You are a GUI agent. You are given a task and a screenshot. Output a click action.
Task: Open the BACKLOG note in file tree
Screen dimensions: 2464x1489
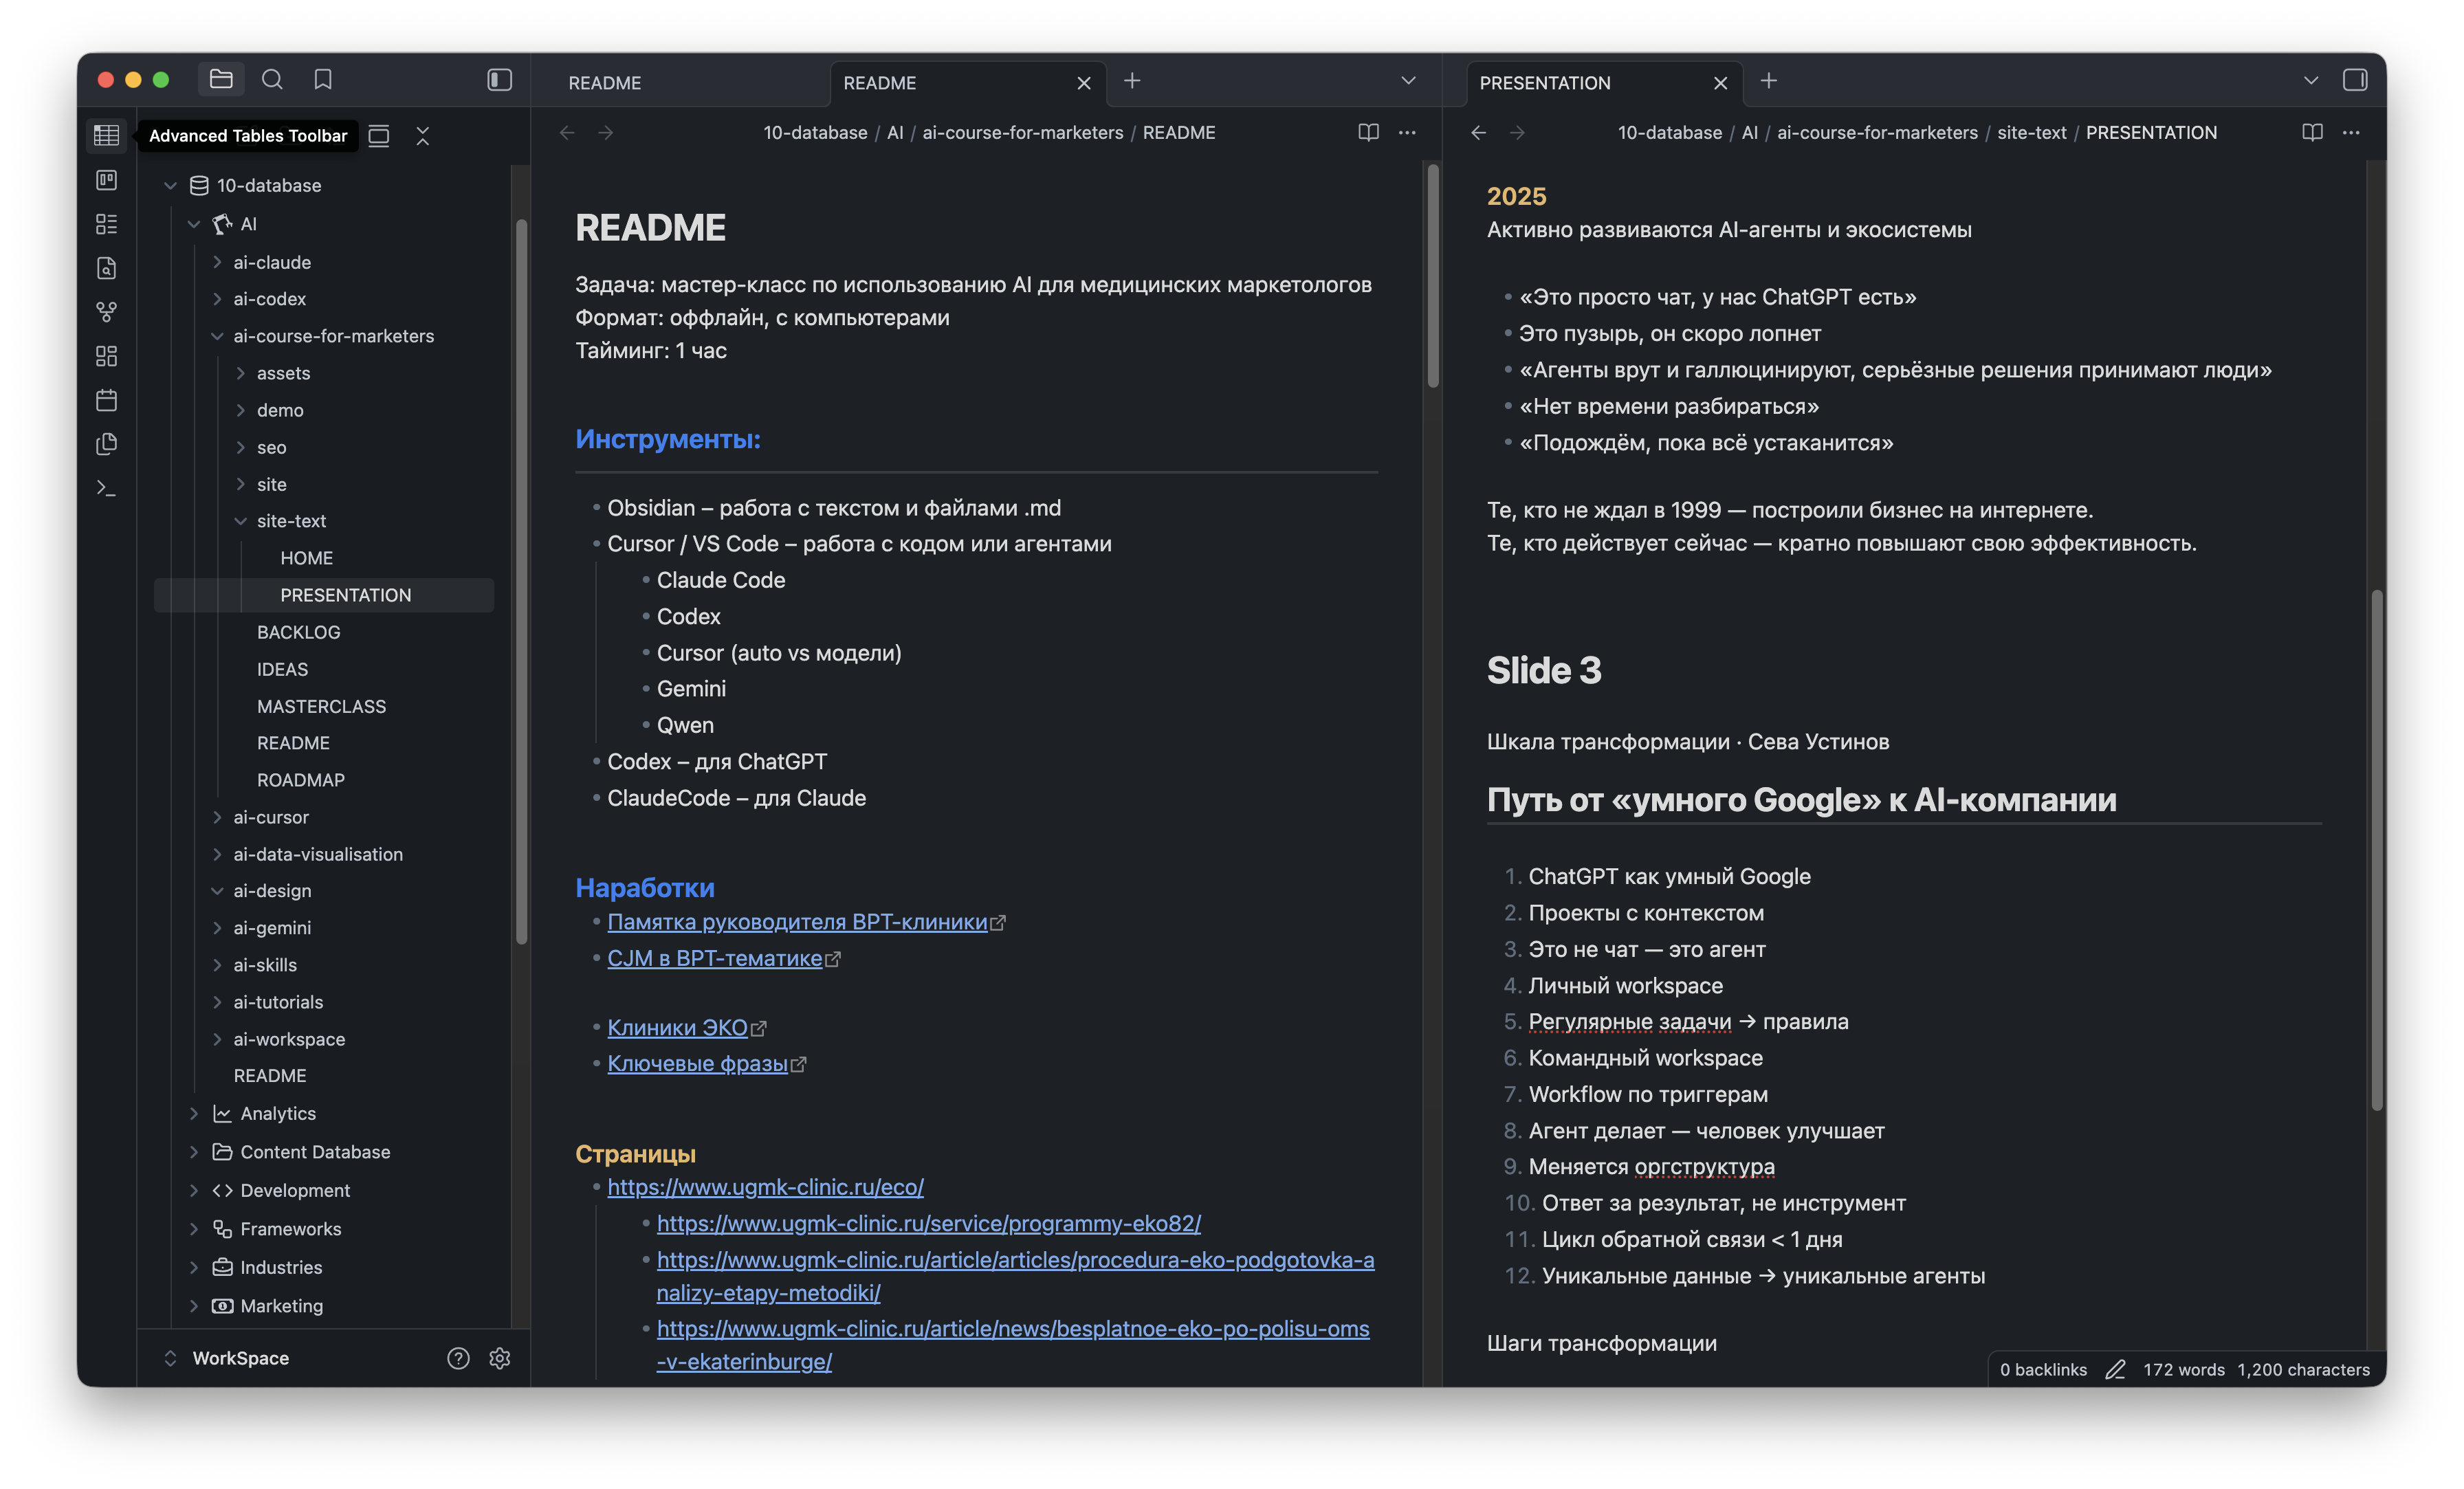click(299, 632)
